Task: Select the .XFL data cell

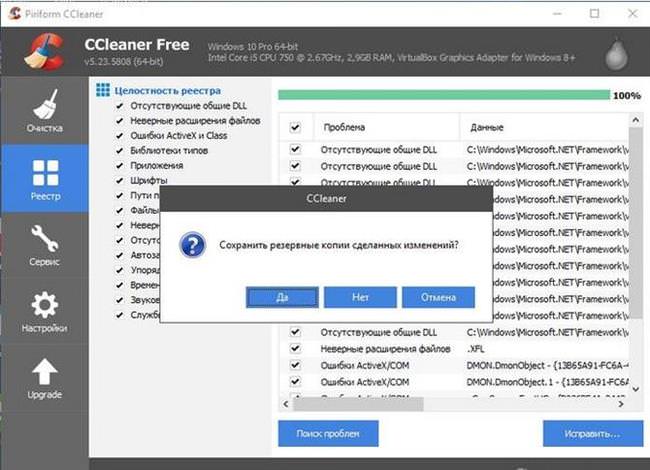Action: [x=475, y=349]
